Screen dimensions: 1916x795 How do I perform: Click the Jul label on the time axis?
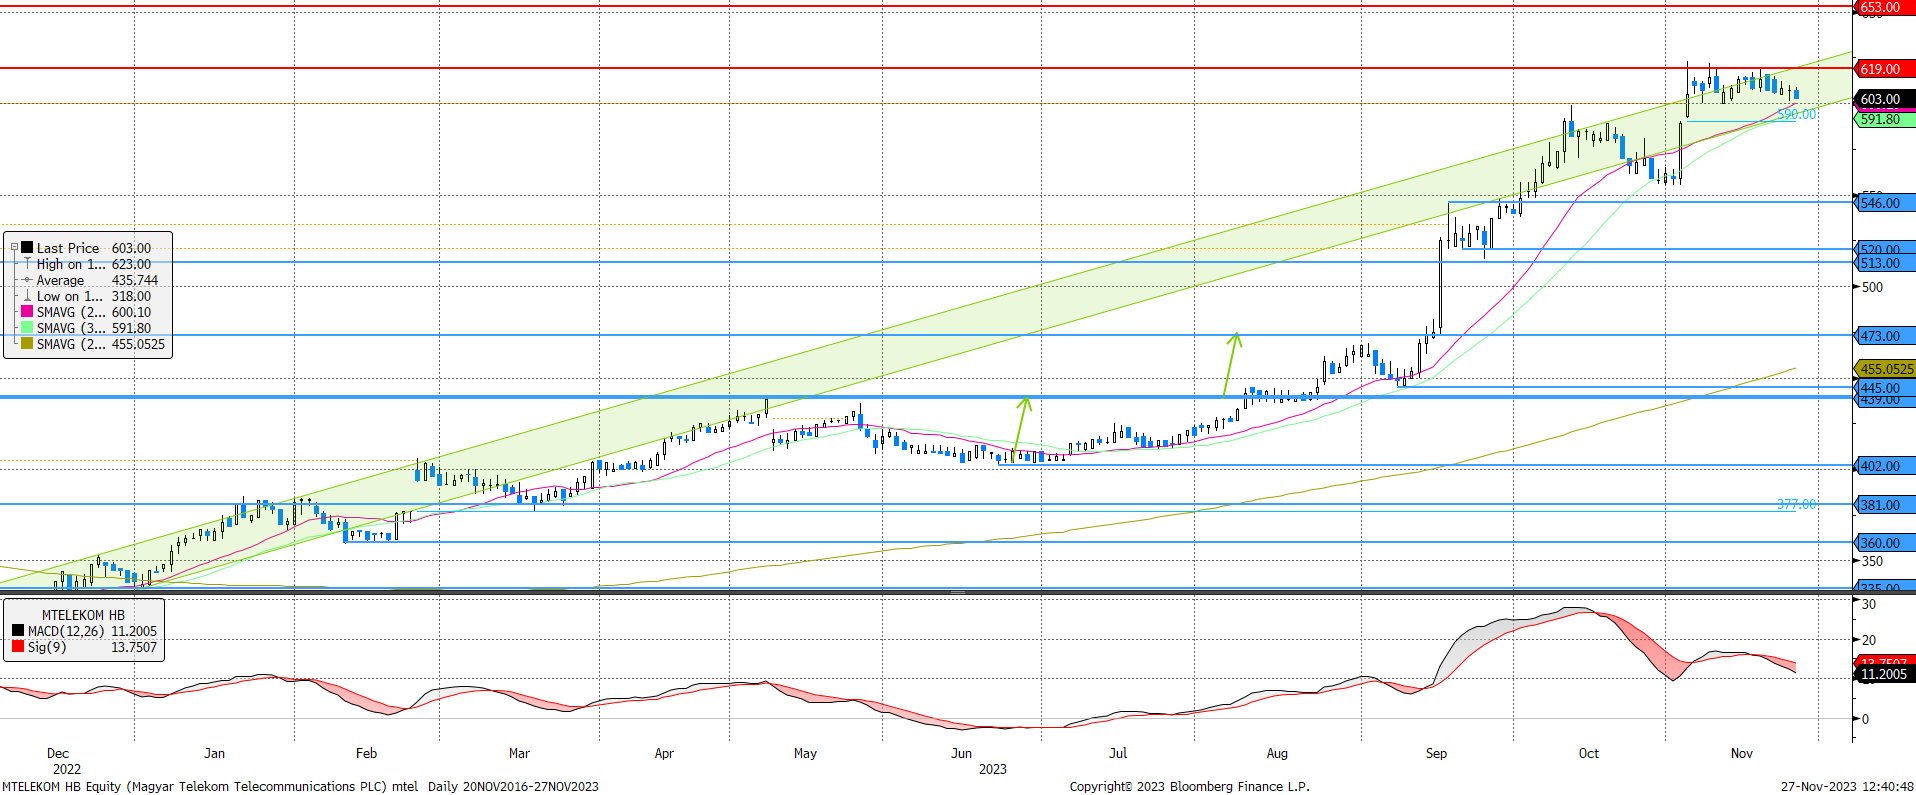1118,753
